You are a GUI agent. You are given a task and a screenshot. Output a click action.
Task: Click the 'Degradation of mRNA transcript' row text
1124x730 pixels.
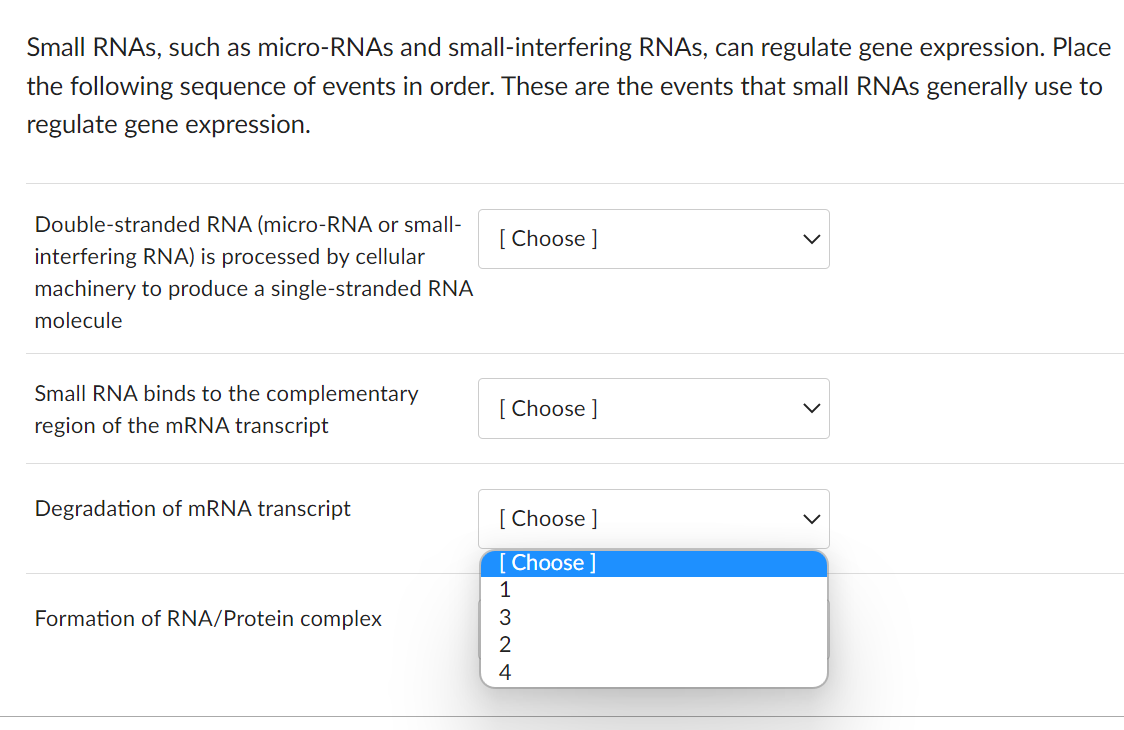coord(192,509)
